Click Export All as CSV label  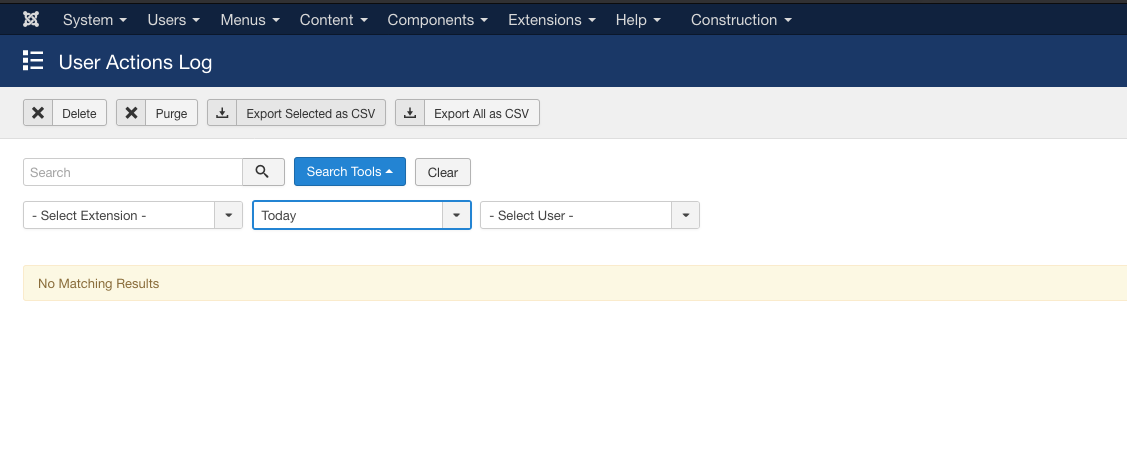pyautogui.click(x=482, y=114)
